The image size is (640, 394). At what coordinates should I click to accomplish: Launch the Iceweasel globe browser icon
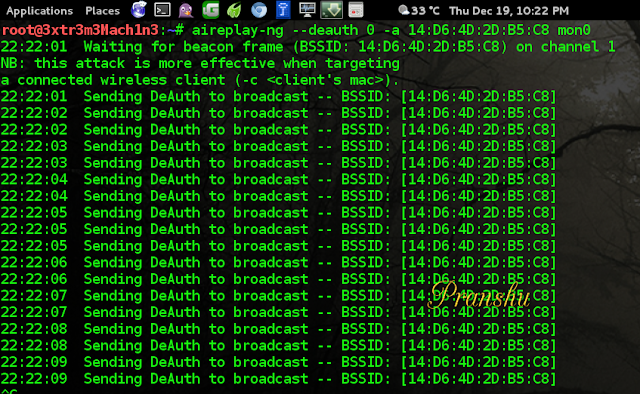pos(138,10)
